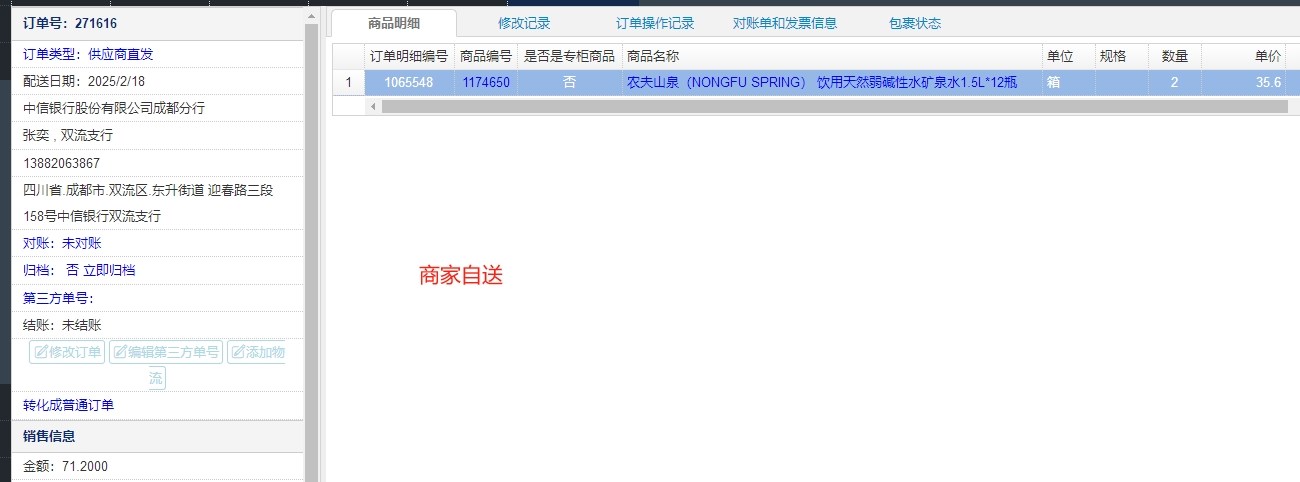
Task: Click the edit icon on 修改订单
Action: point(41,352)
